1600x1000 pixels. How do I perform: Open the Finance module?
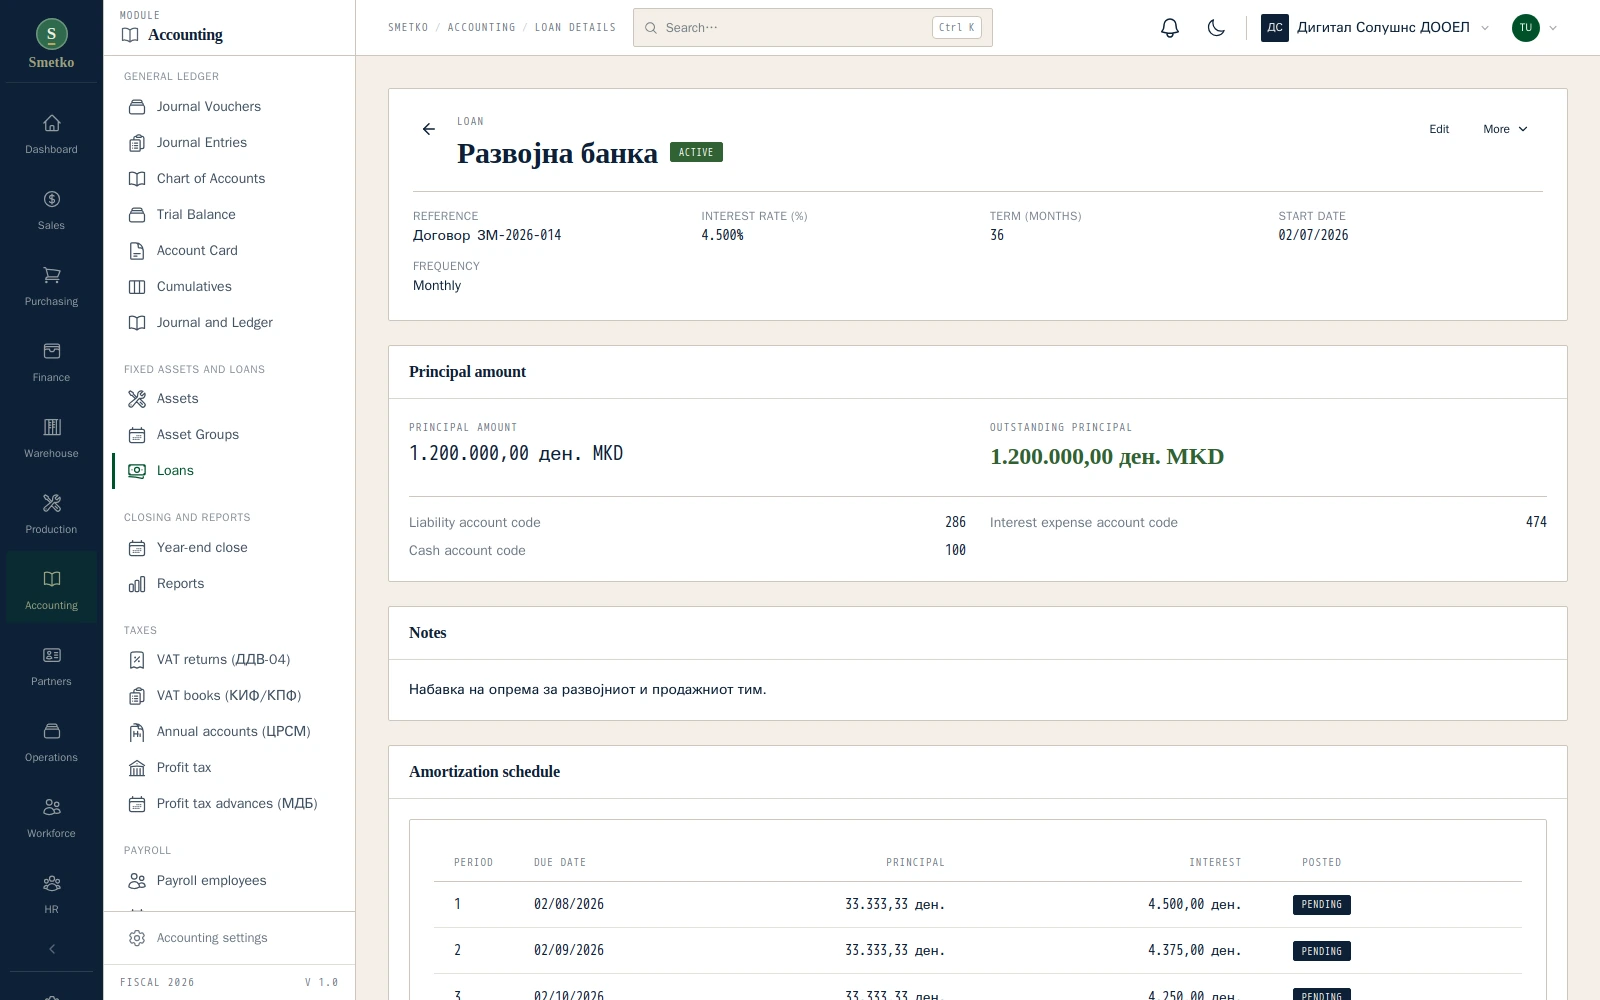(x=51, y=363)
